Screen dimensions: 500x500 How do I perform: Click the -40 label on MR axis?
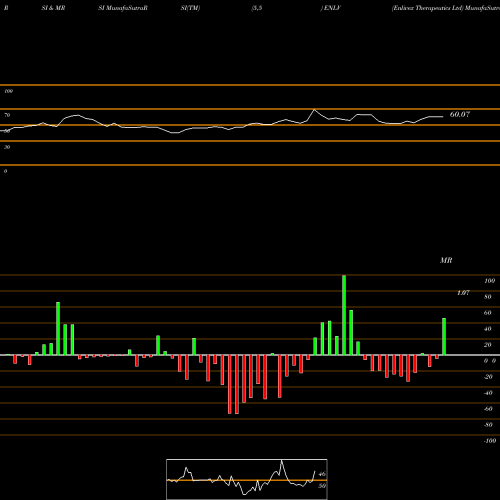(x=488, y=393)
